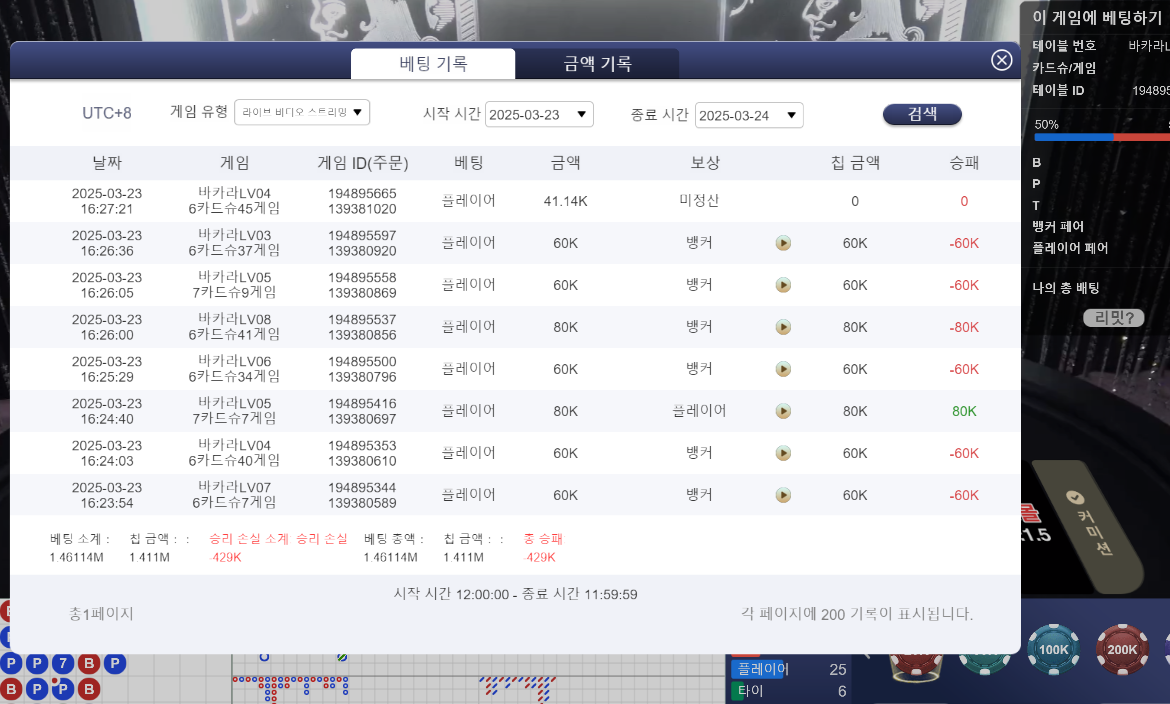Image resolution: width=1170 pixels, height=704 pixels.
Task: Open the 게임 유형 dropdown
Action: 302,112
